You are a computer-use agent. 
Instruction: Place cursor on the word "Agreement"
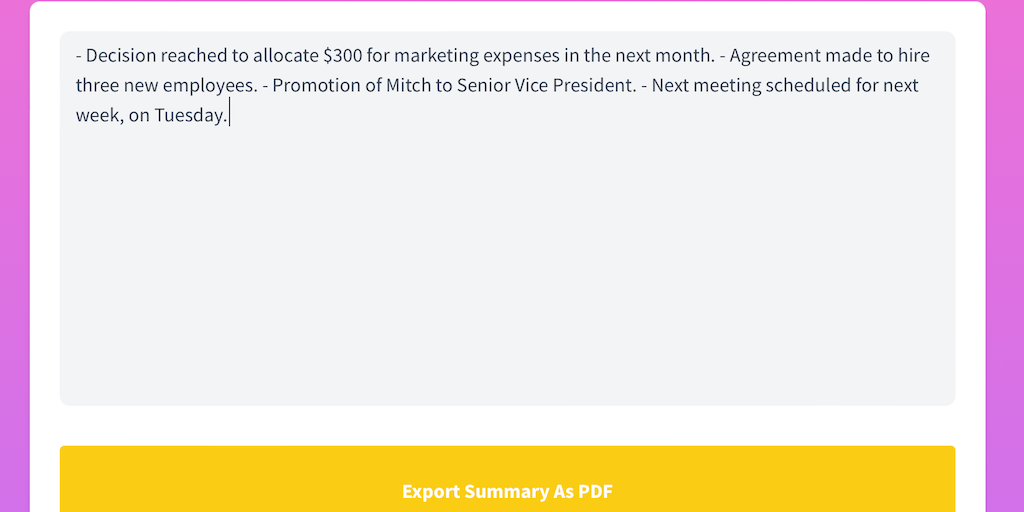(x=775, y=56)
